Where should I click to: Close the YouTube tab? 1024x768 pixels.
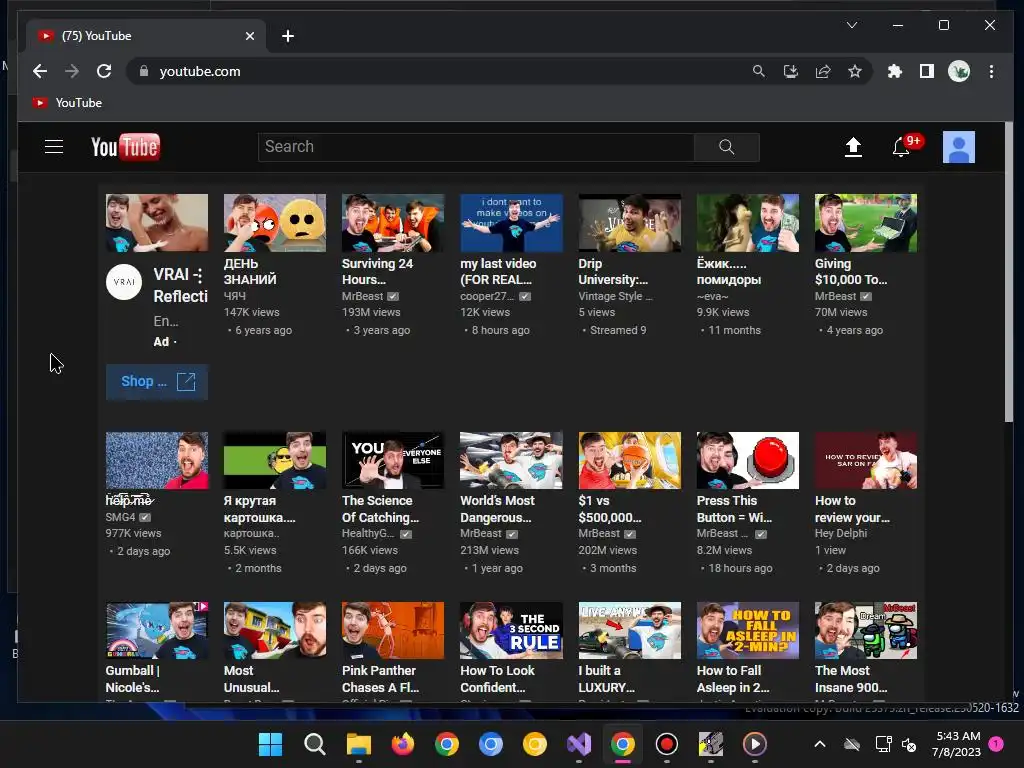tap(249, 36)
